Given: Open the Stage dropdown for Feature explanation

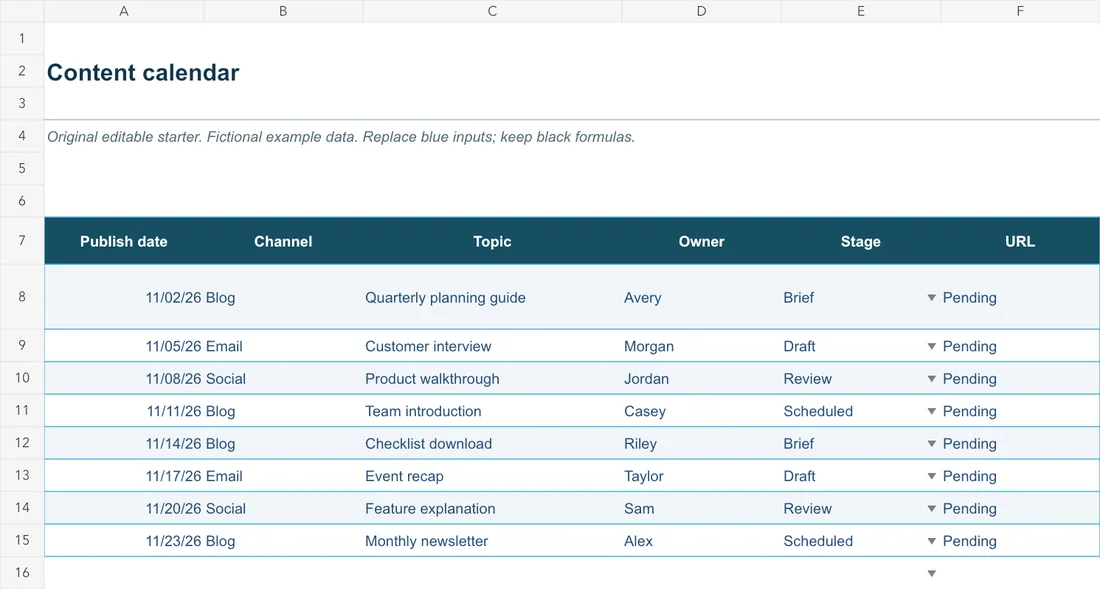Looking at the screenshot, I should (932, 509).
